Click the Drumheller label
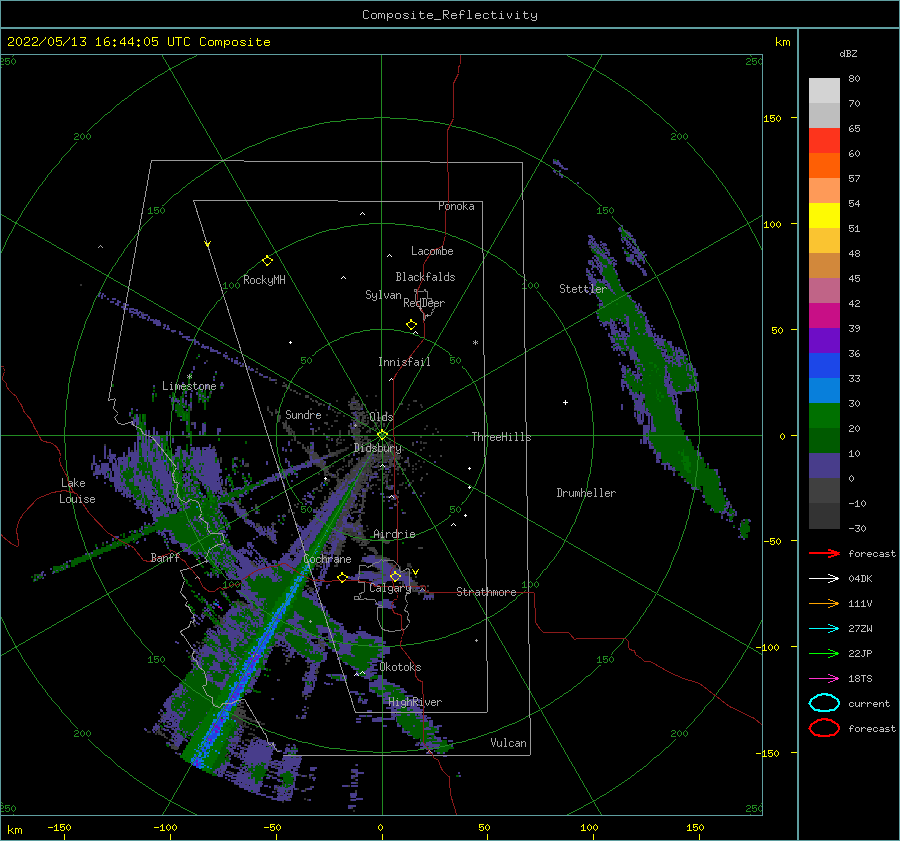The width and height of the screenshot is (900, 841). (586, 493)
